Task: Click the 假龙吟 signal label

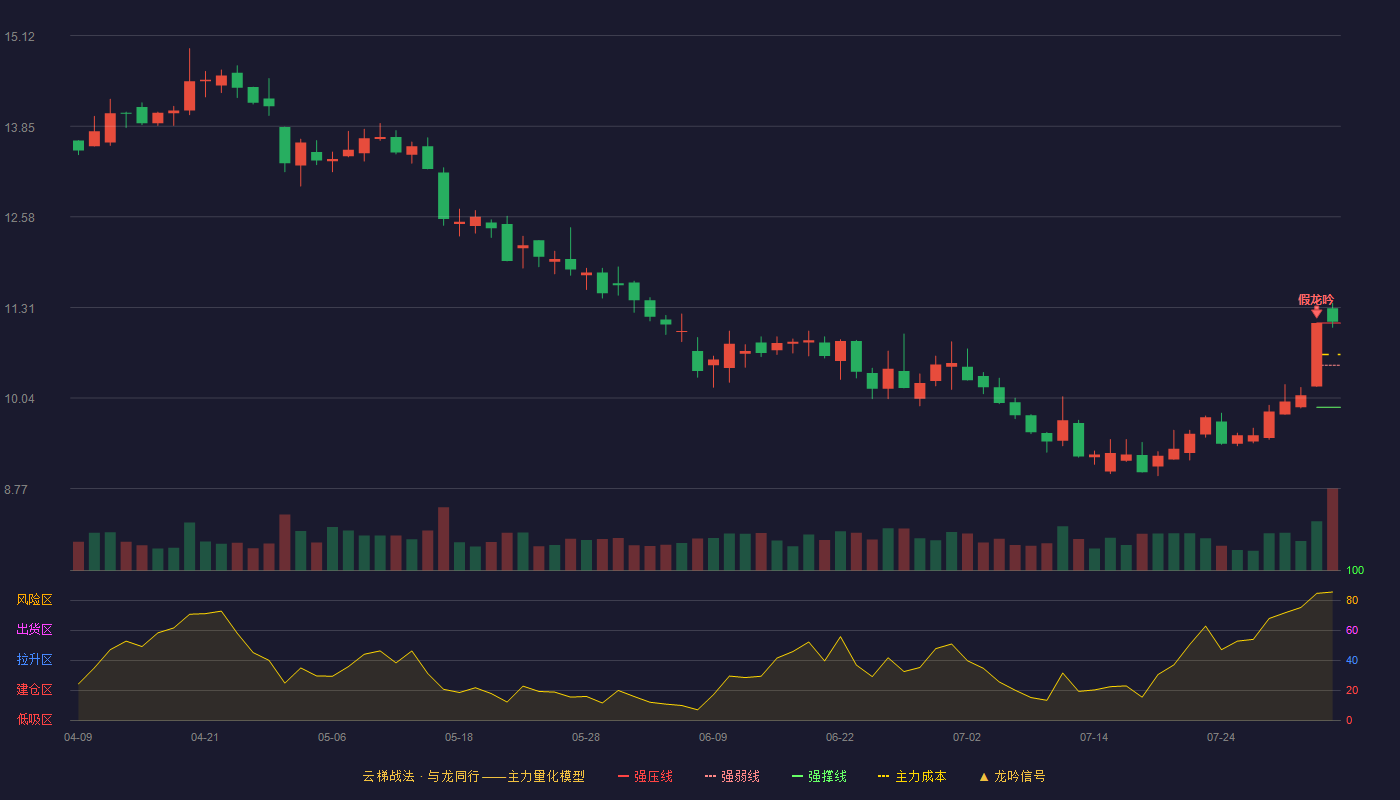Action: (1316, 299)
